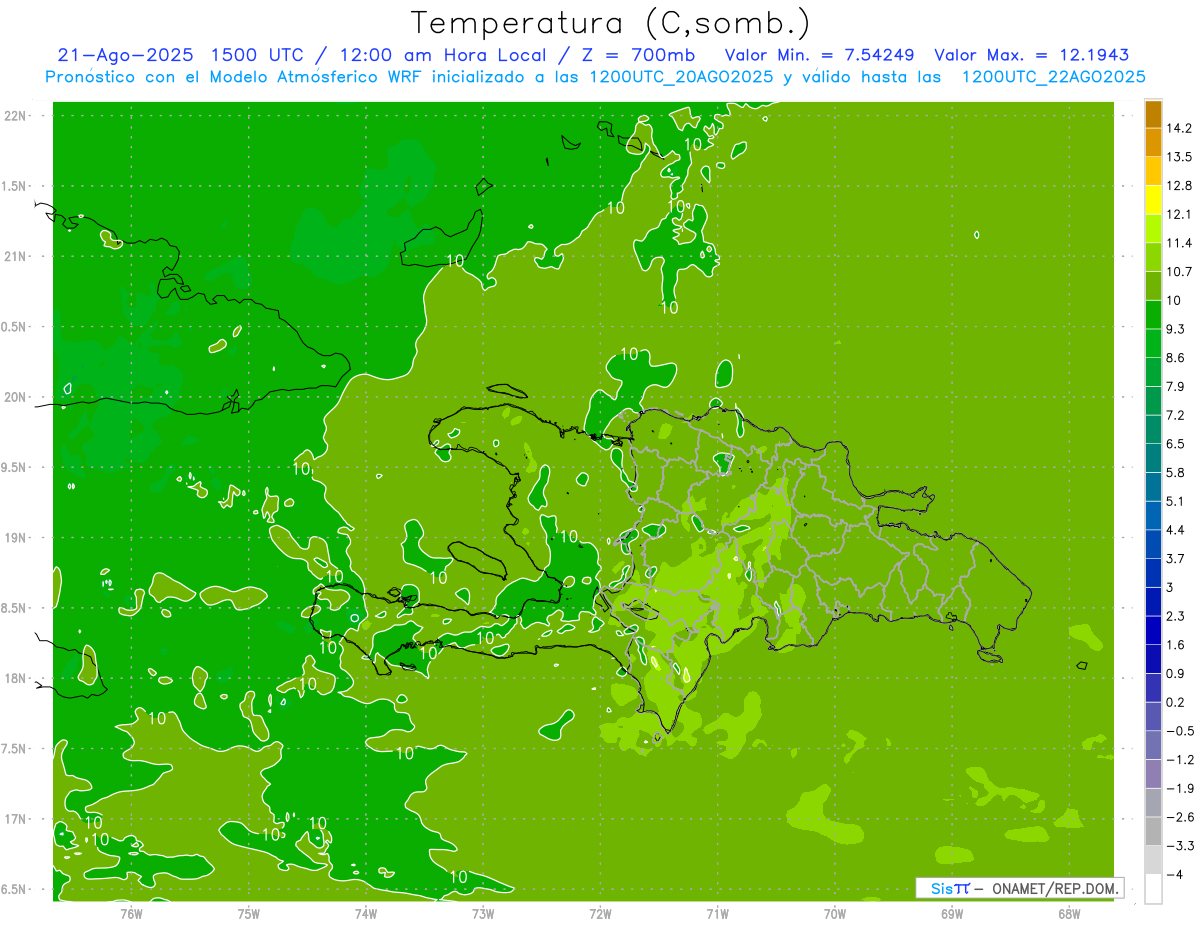Click the 71W longitude axis label
The width and height of the screenshot is (1200, 927).
717,913
